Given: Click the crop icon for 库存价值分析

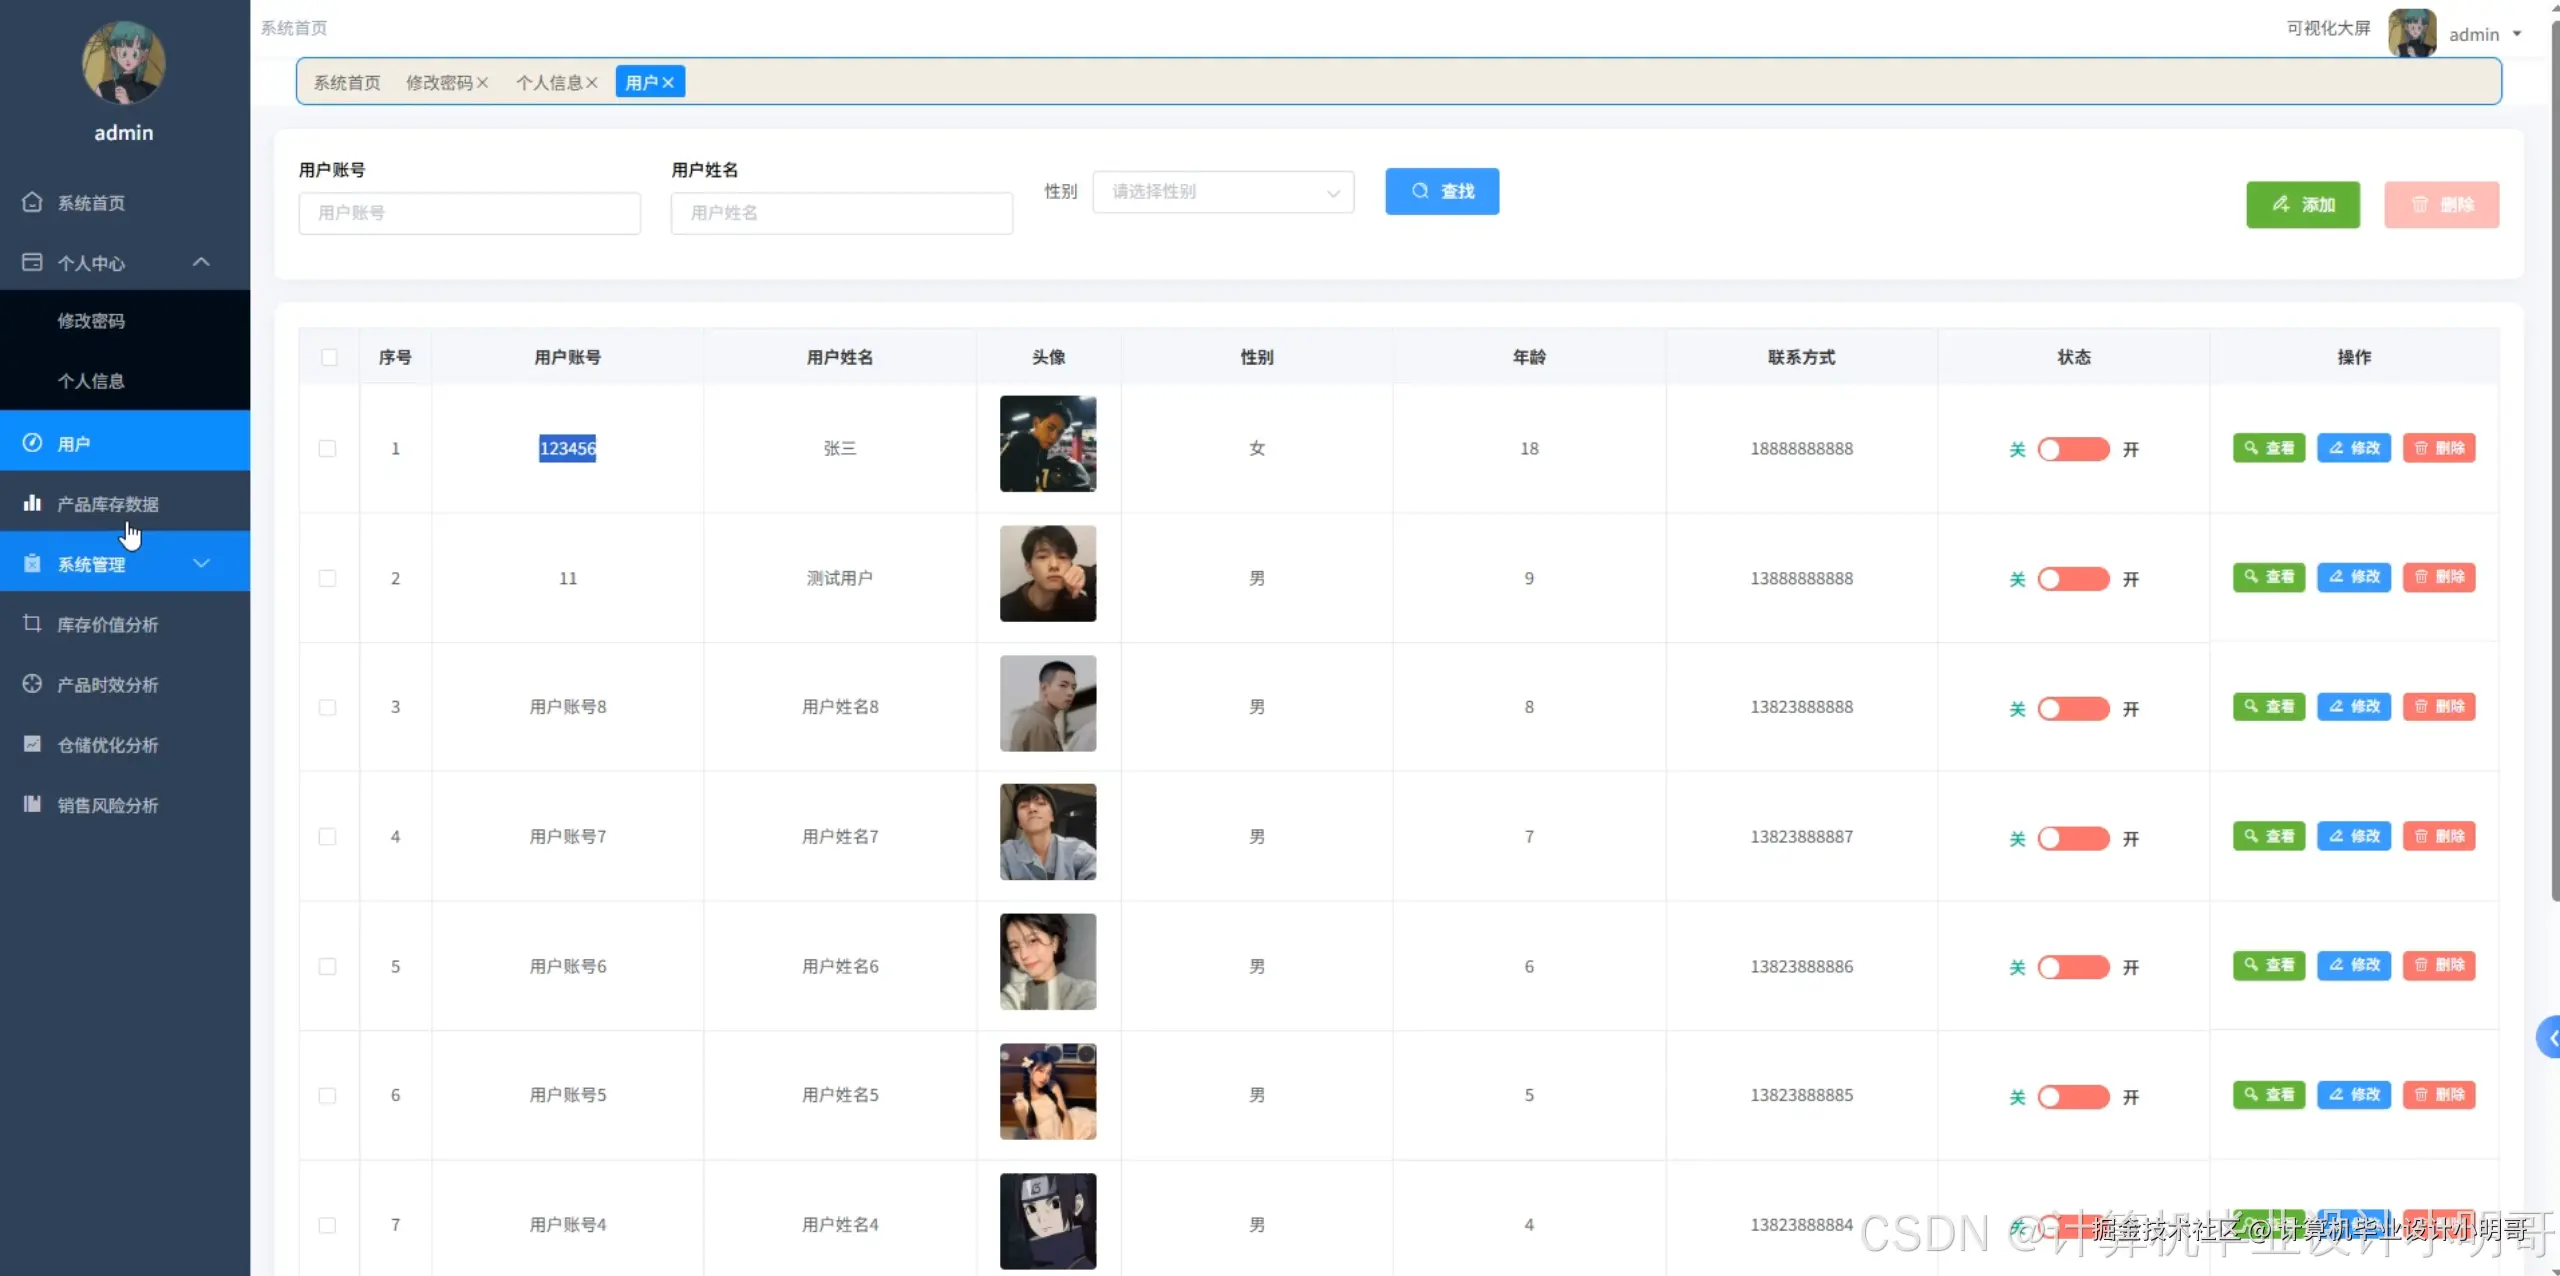Looking at the screenshot, I should coord(32,624).
